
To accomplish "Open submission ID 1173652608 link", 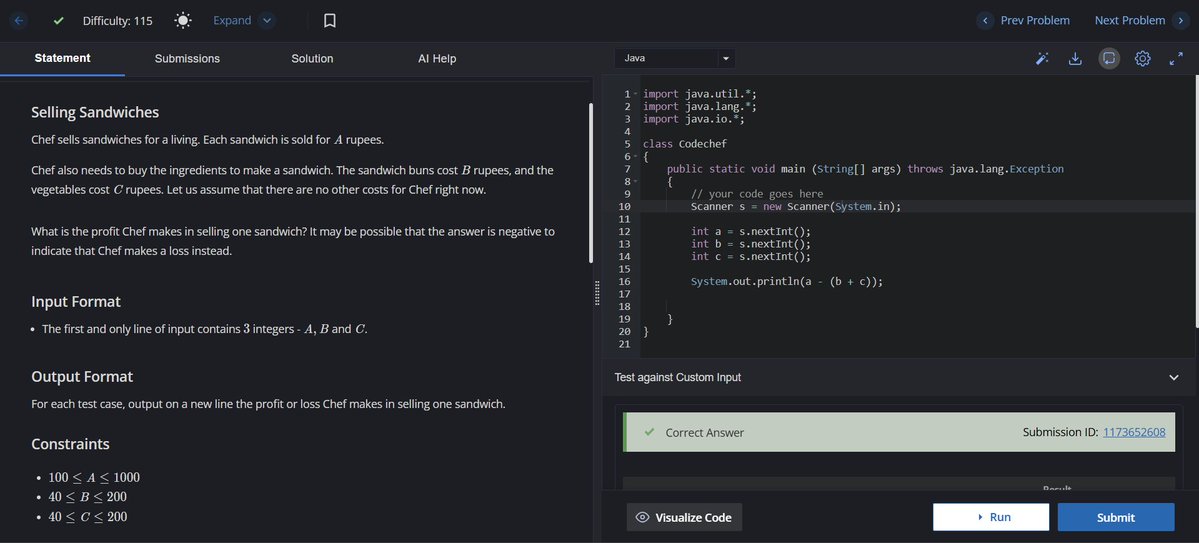I will (1134, 432).
